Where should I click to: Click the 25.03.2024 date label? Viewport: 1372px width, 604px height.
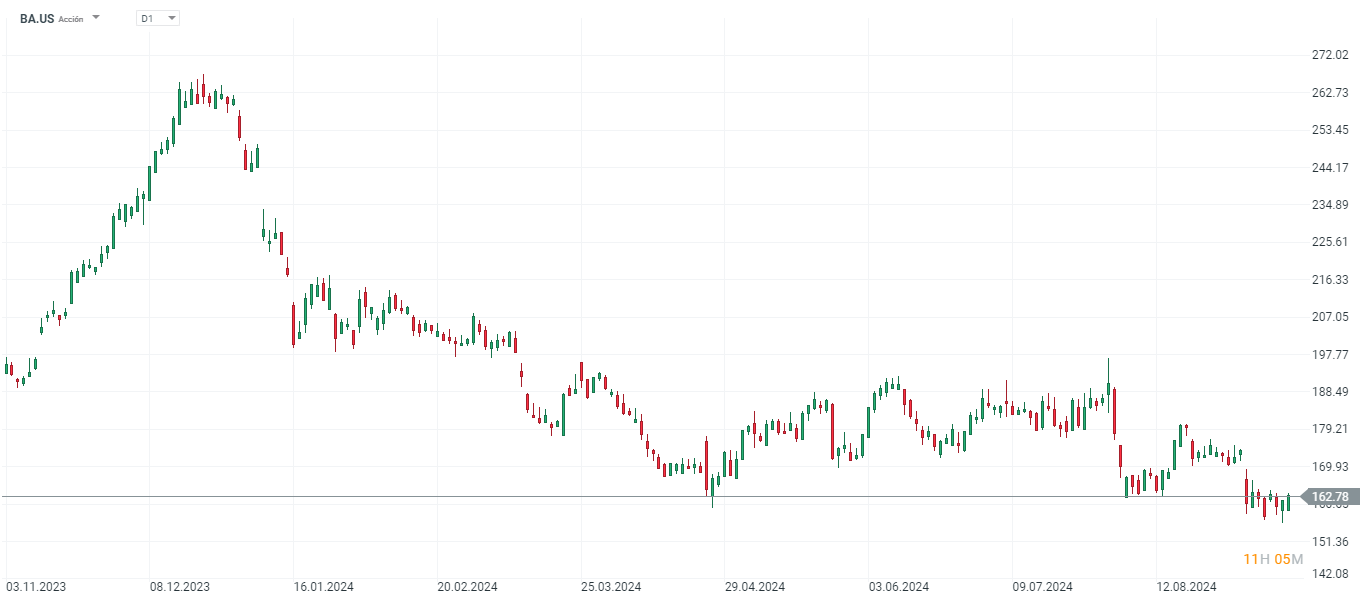(x=612, y=587)
